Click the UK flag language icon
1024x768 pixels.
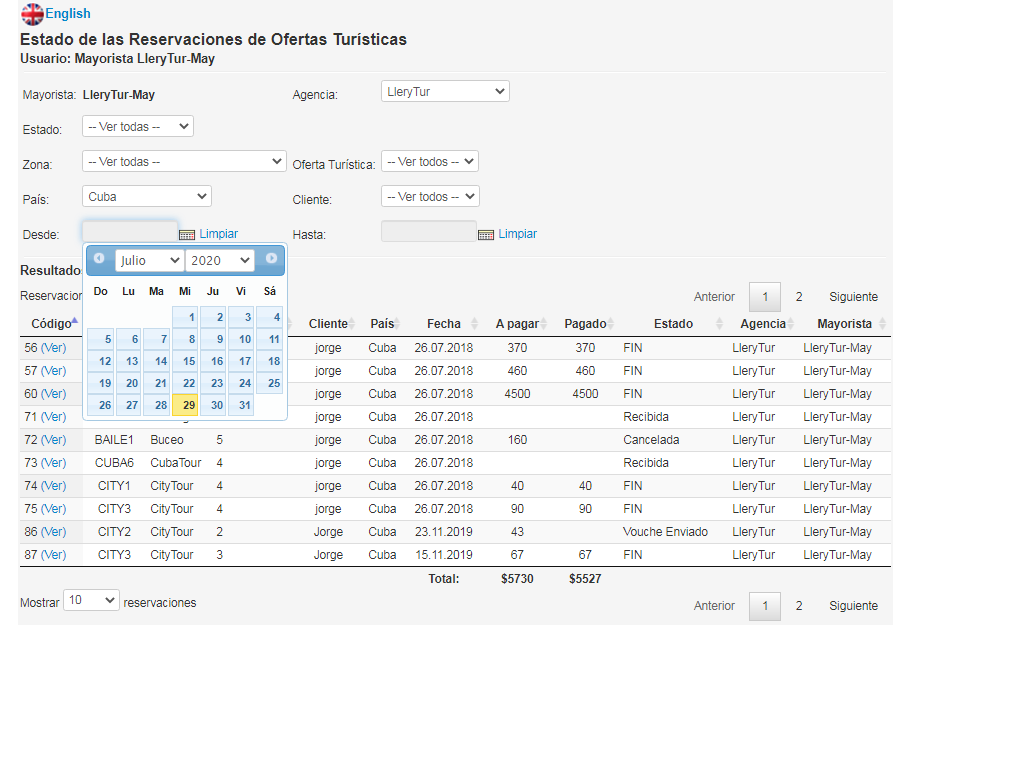point(32,14)
